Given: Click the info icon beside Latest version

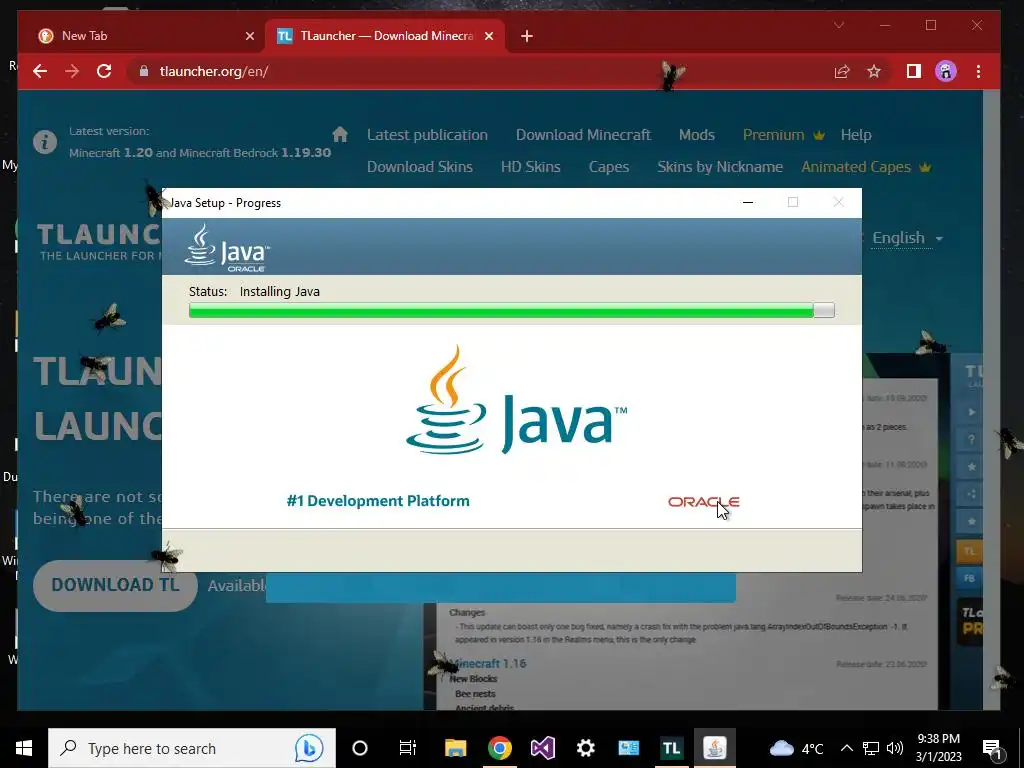Looking at the screenshot, I should (x=44, y=142).
